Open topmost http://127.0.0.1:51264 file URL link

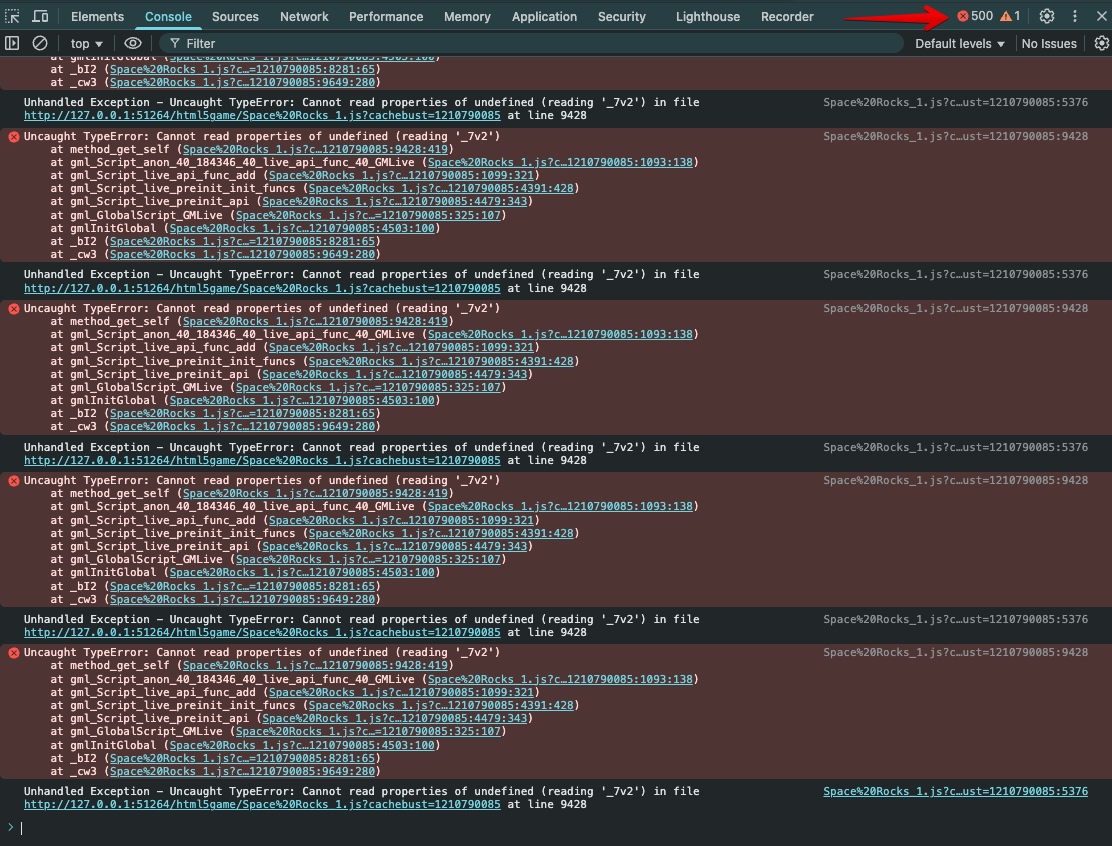(x=262, y=116)
